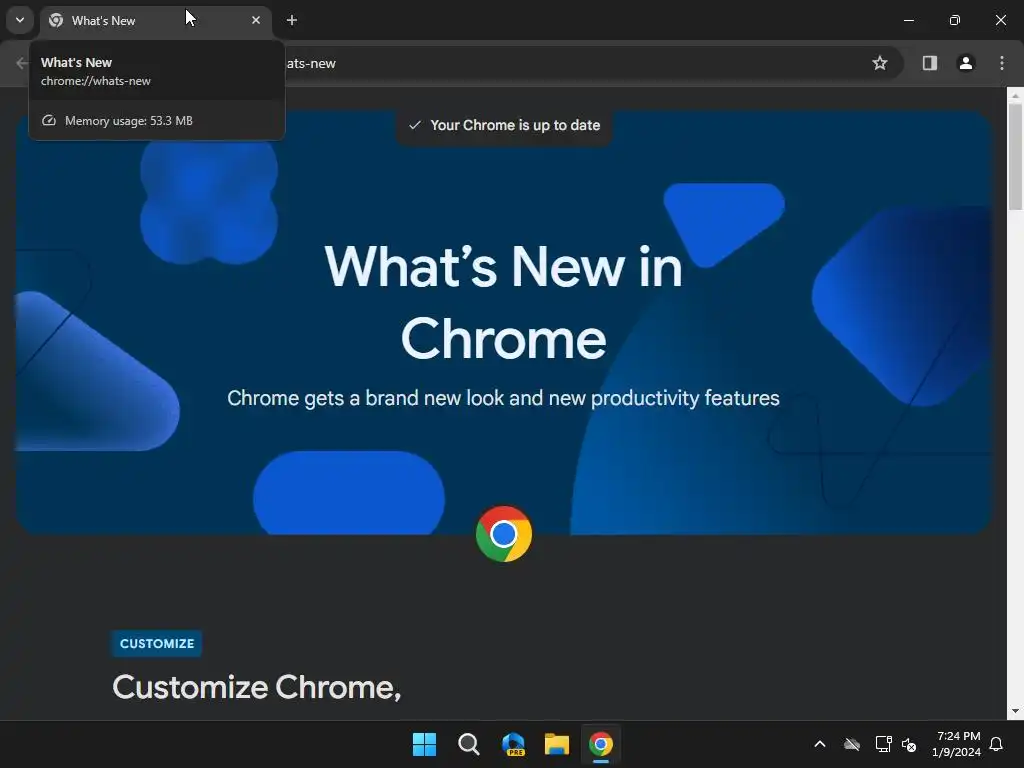Select the What's New tab
1024x768 pixels.
click(155, 21)
